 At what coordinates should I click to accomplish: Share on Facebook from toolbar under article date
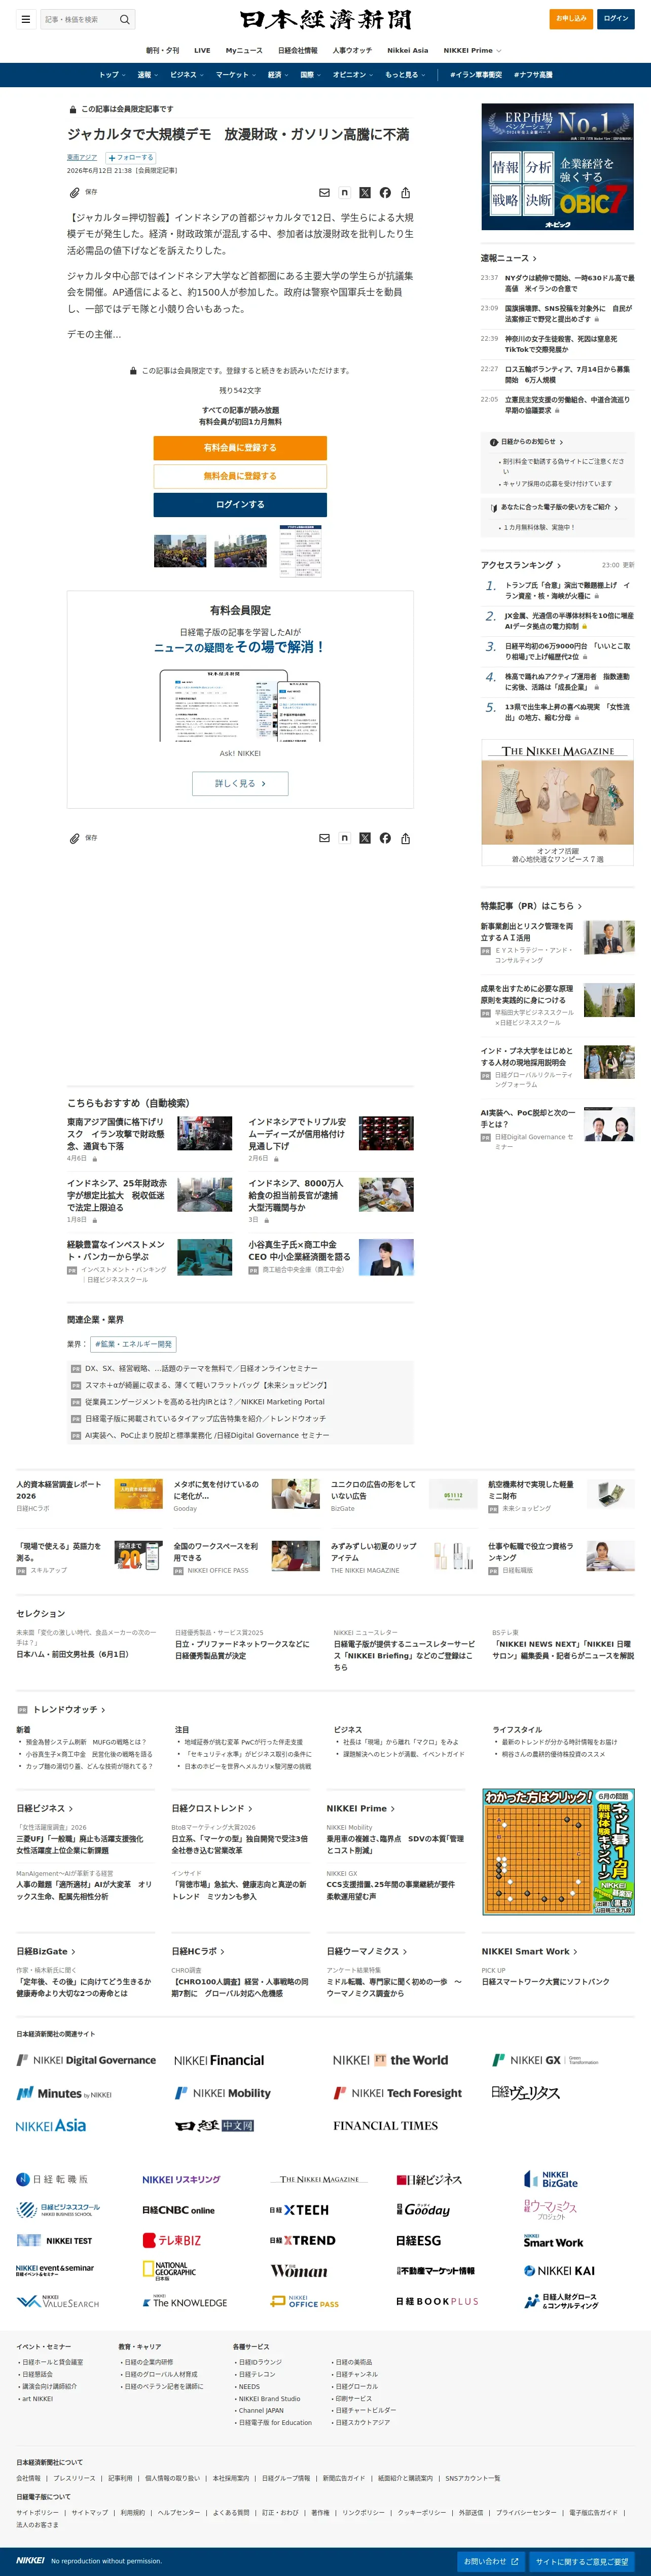tap(385, 193)
